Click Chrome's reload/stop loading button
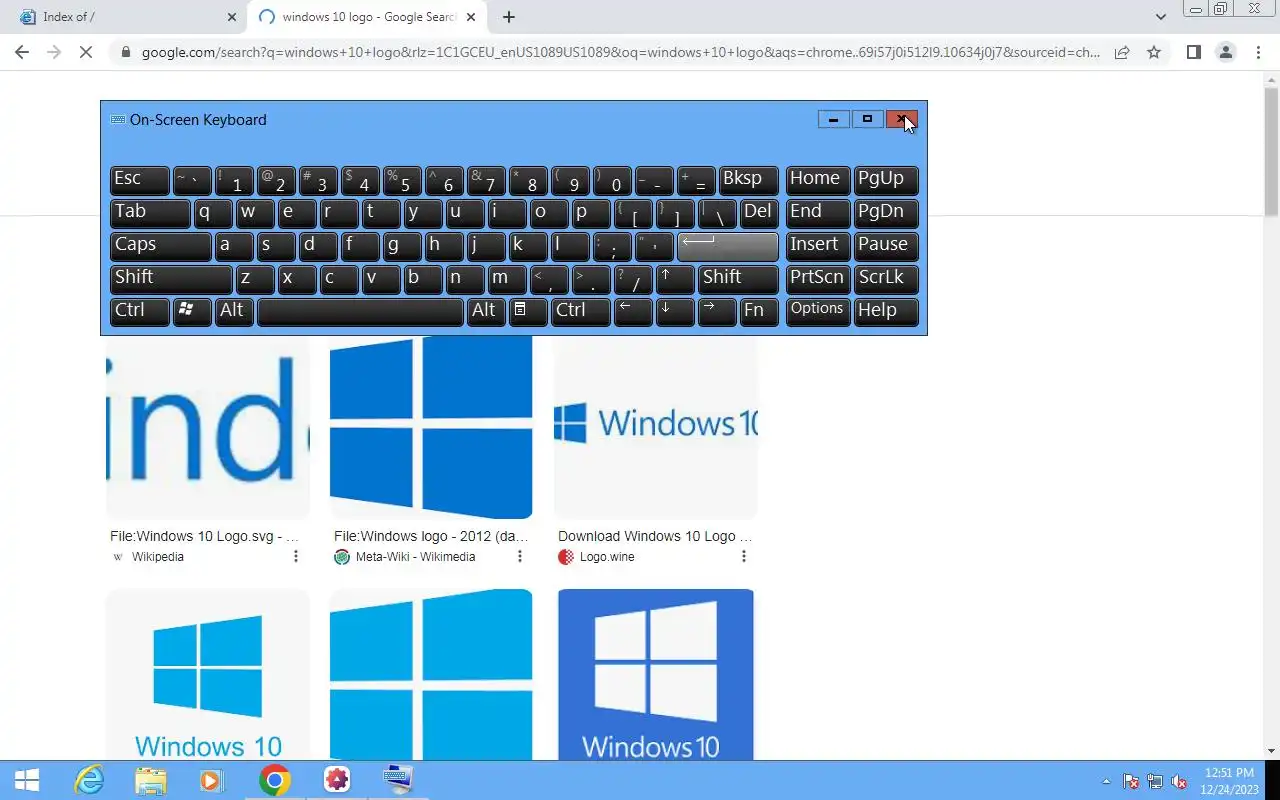 pos(86,52)
